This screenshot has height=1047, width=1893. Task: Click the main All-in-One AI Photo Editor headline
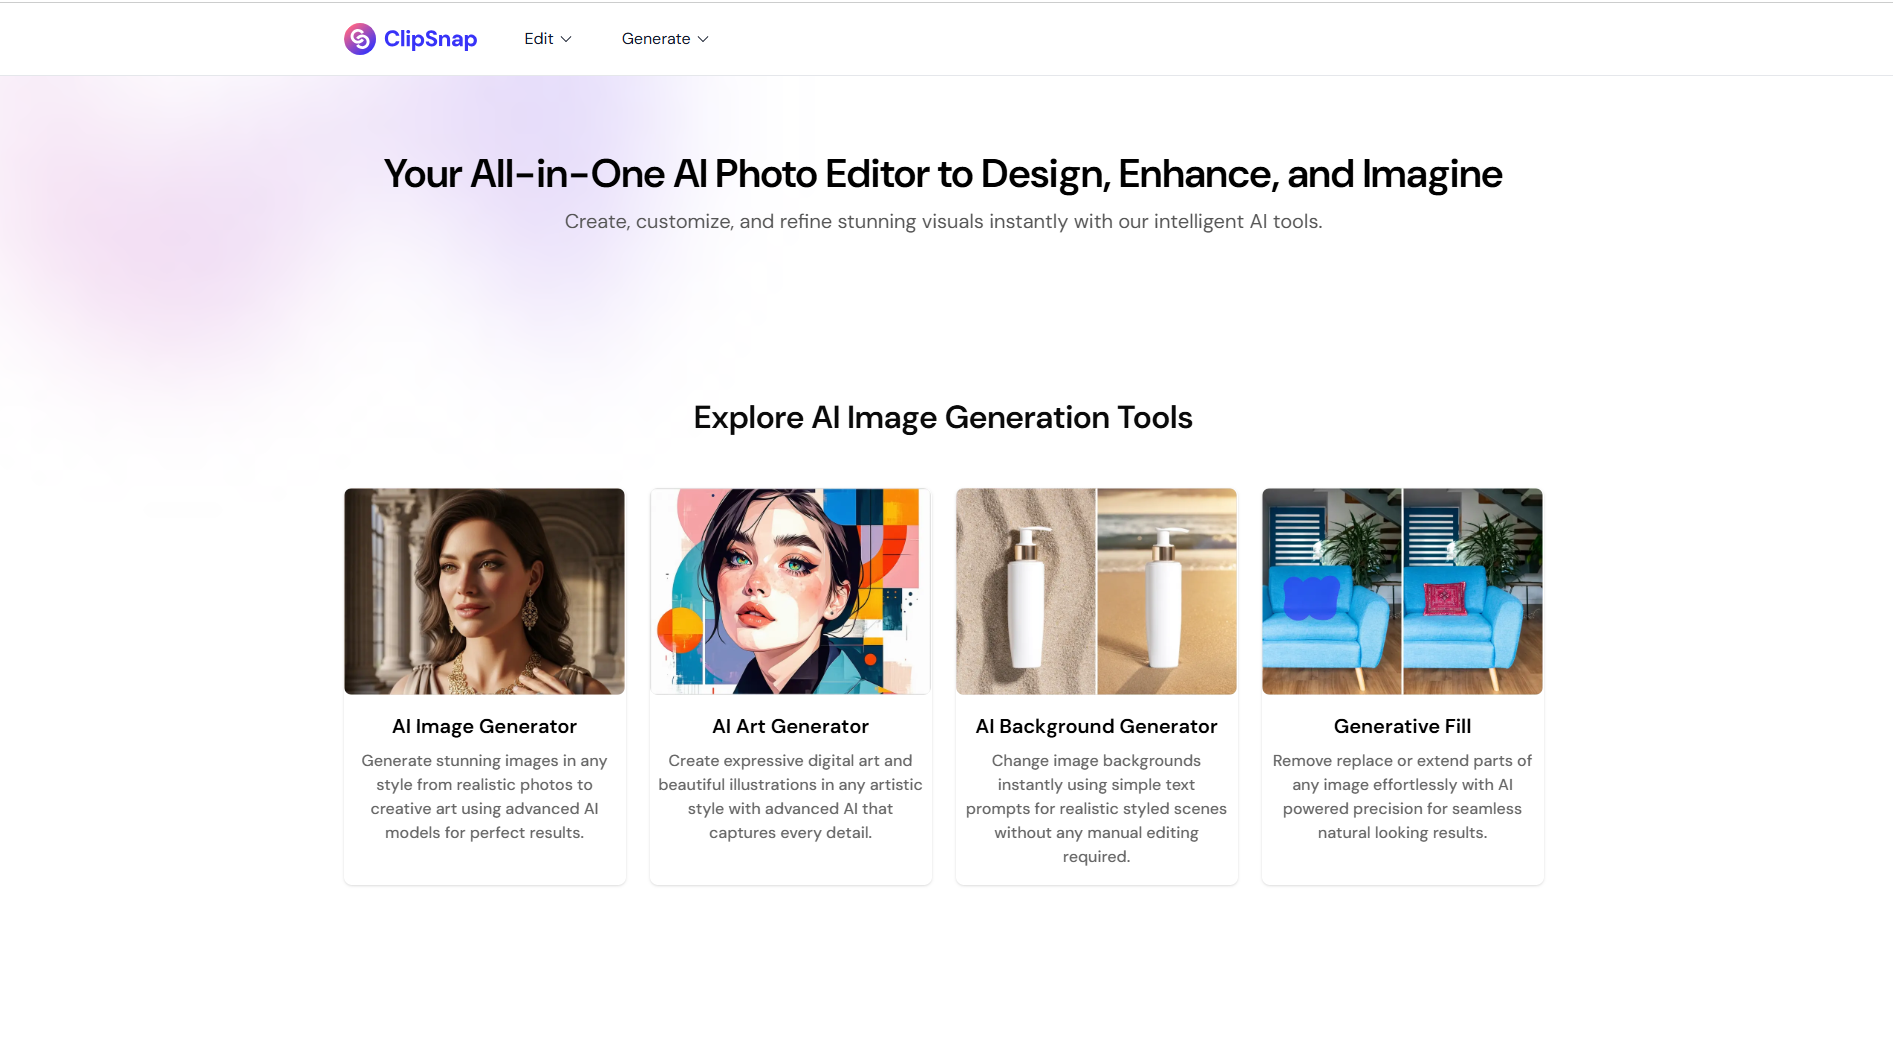tap(943, 174)
